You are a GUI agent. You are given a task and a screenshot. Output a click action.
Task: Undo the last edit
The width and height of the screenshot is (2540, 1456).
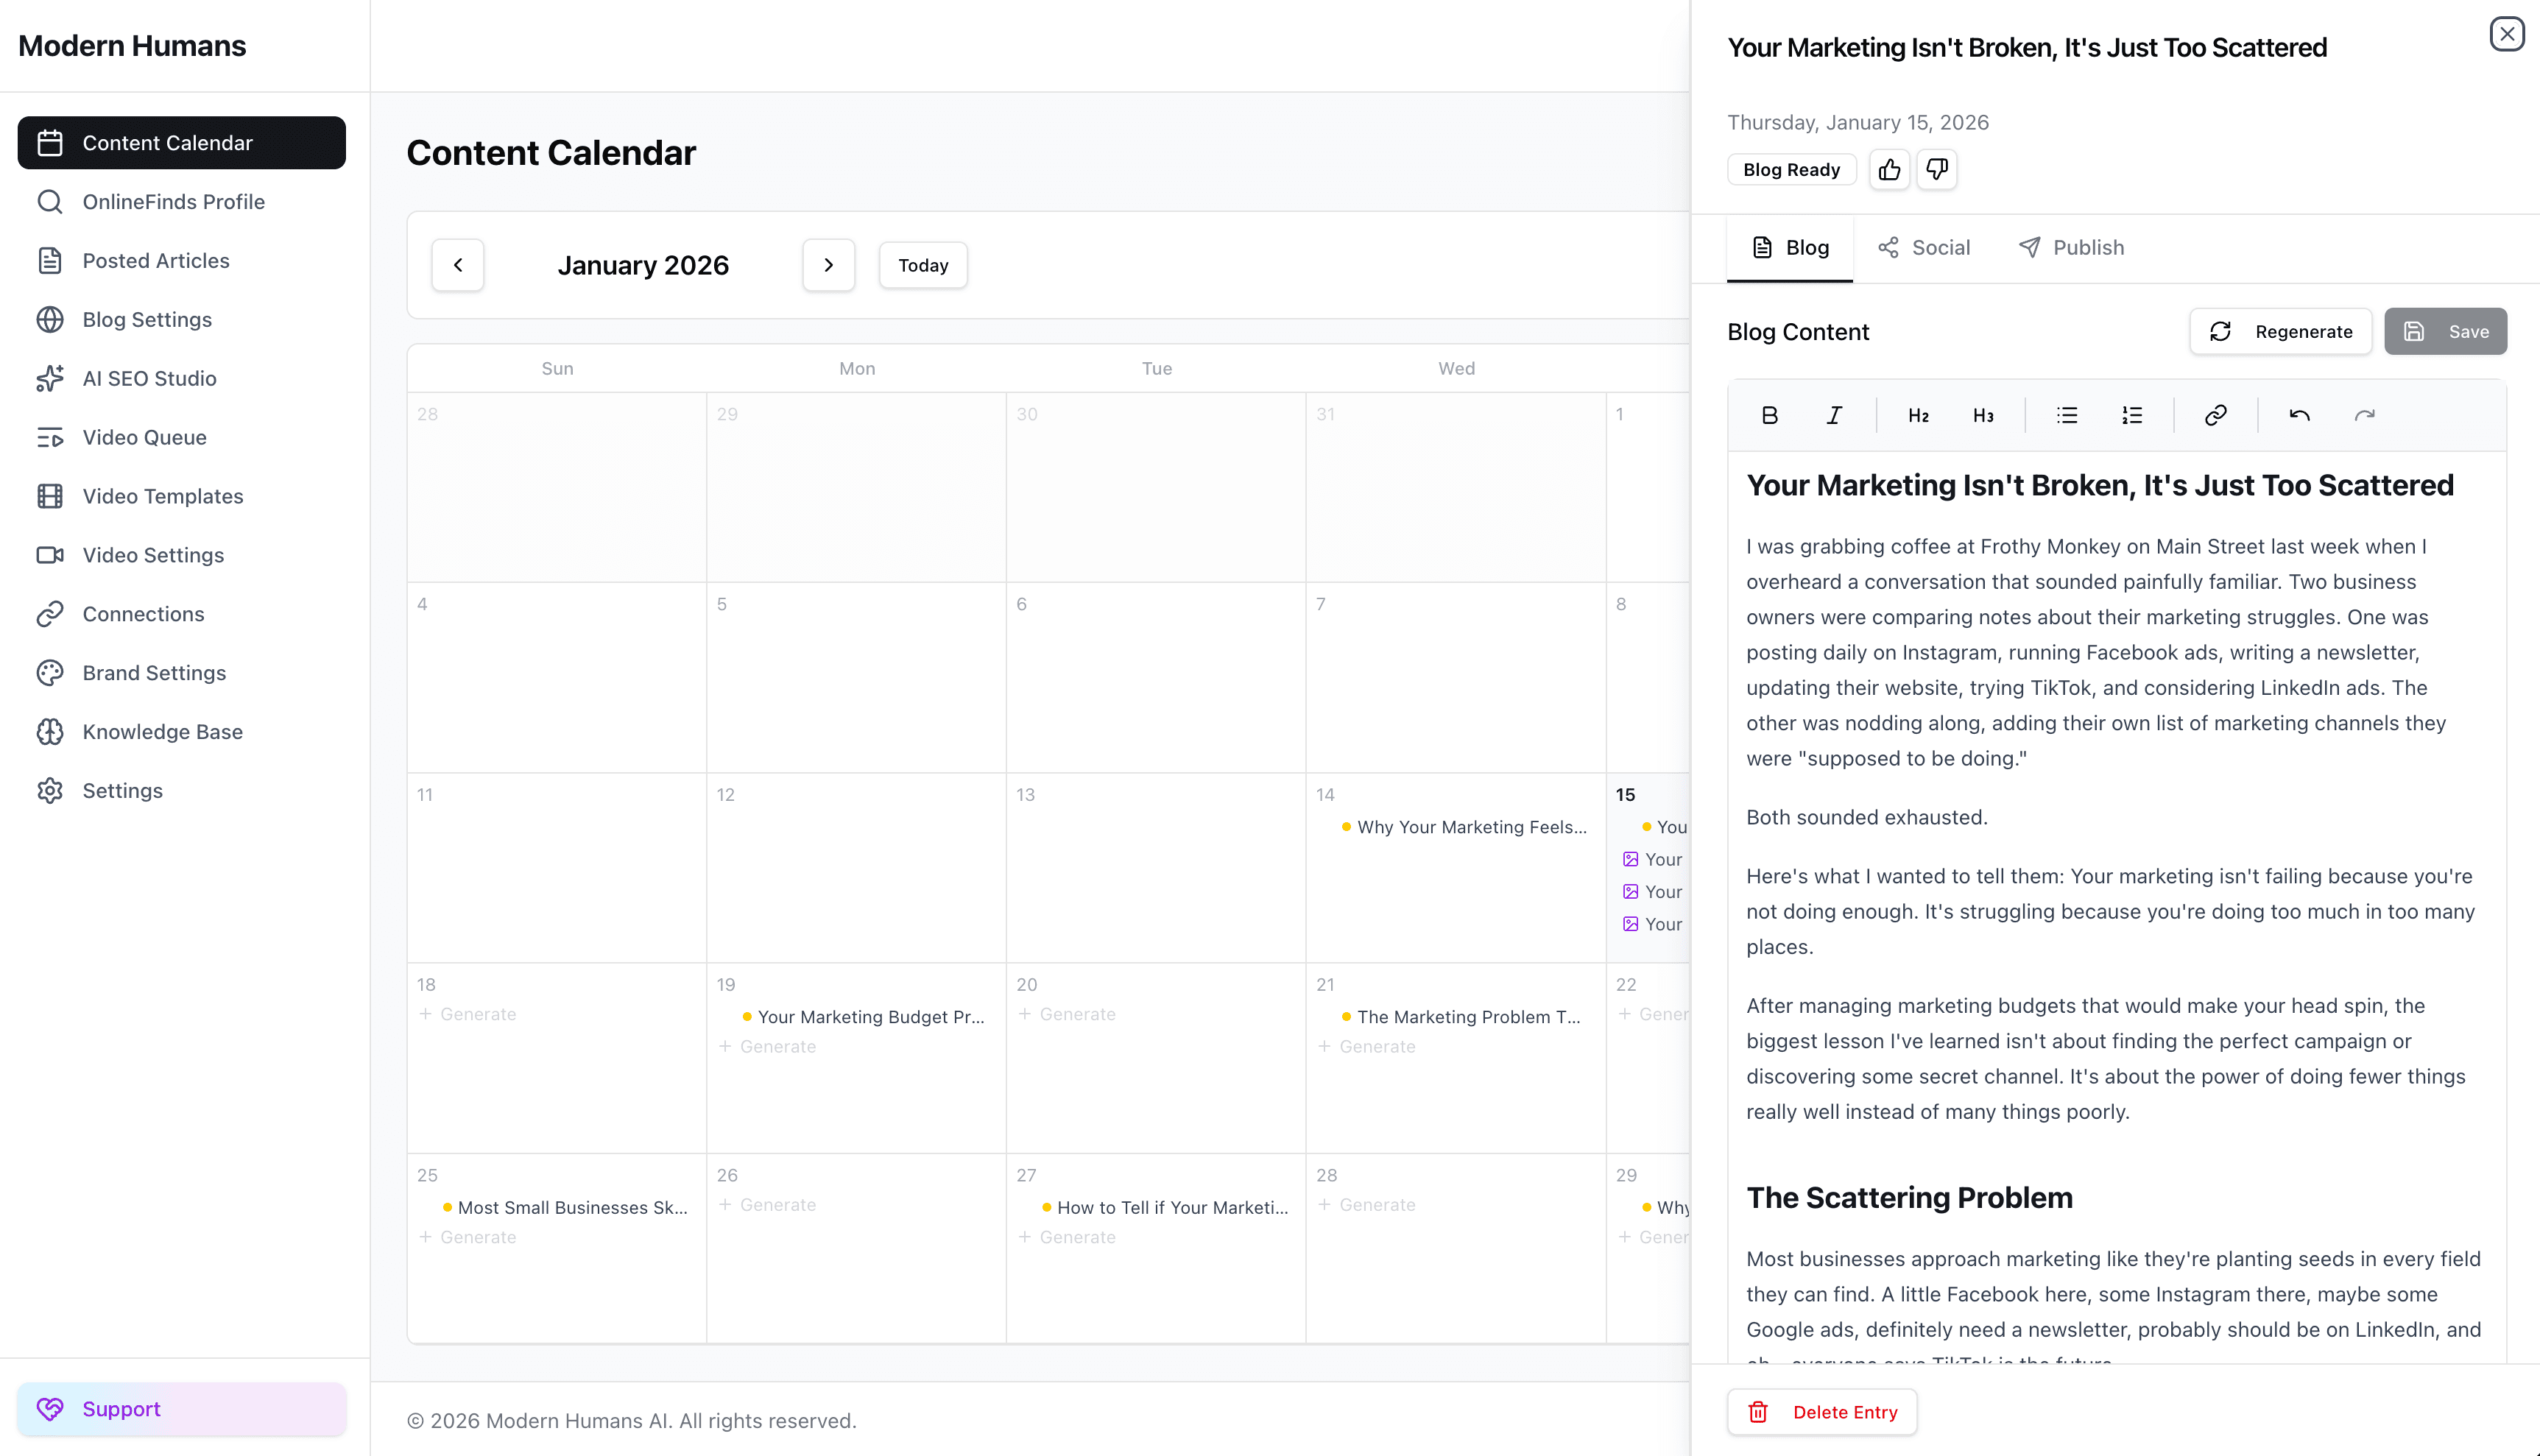(2300, 415)
